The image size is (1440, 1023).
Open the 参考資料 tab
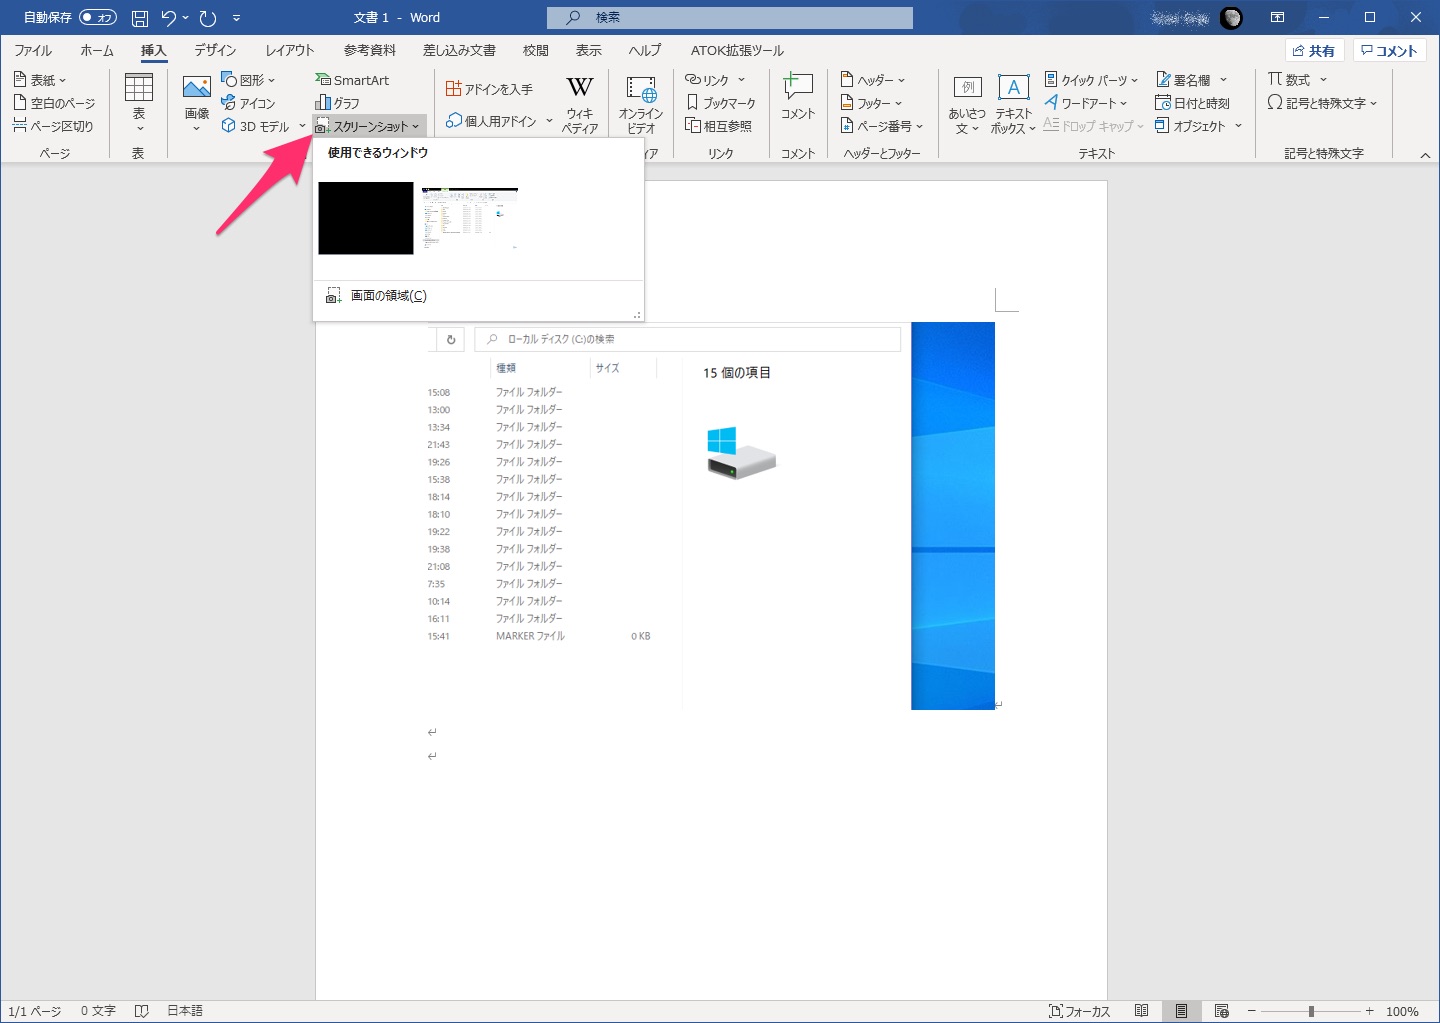pos(369,50)
